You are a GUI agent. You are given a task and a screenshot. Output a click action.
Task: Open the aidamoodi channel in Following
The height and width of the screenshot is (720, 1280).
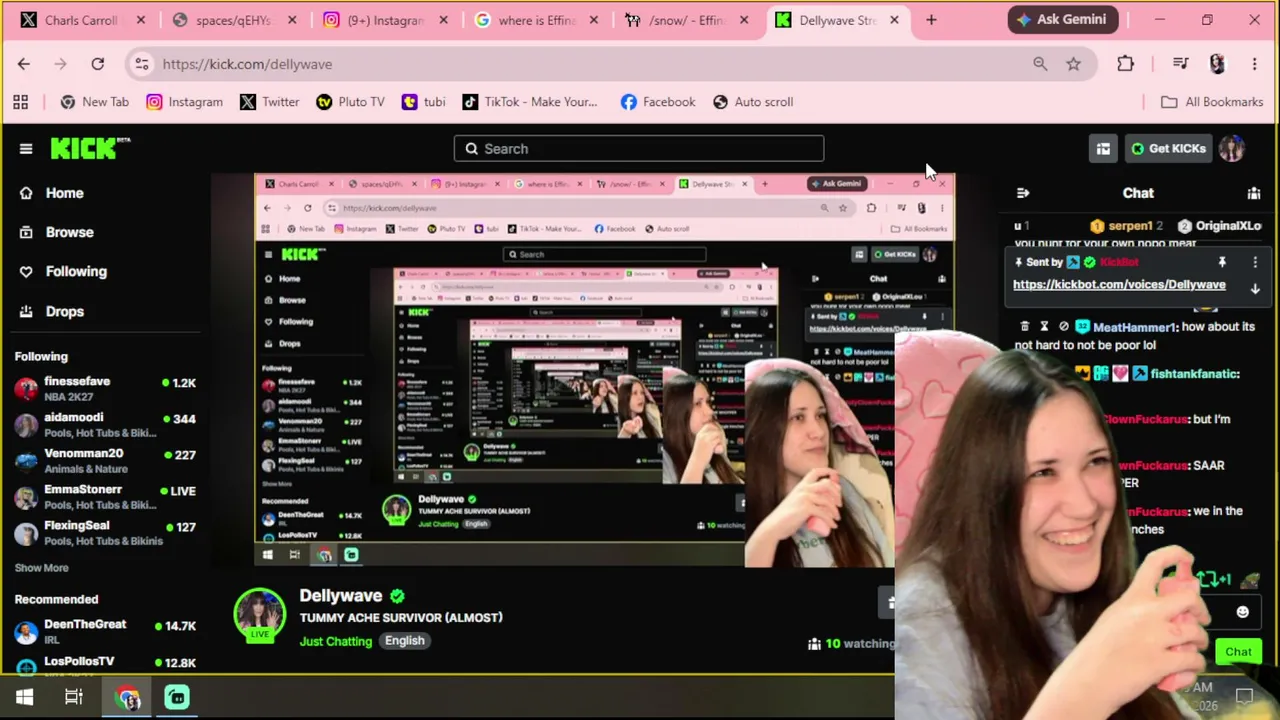[105, 425]
